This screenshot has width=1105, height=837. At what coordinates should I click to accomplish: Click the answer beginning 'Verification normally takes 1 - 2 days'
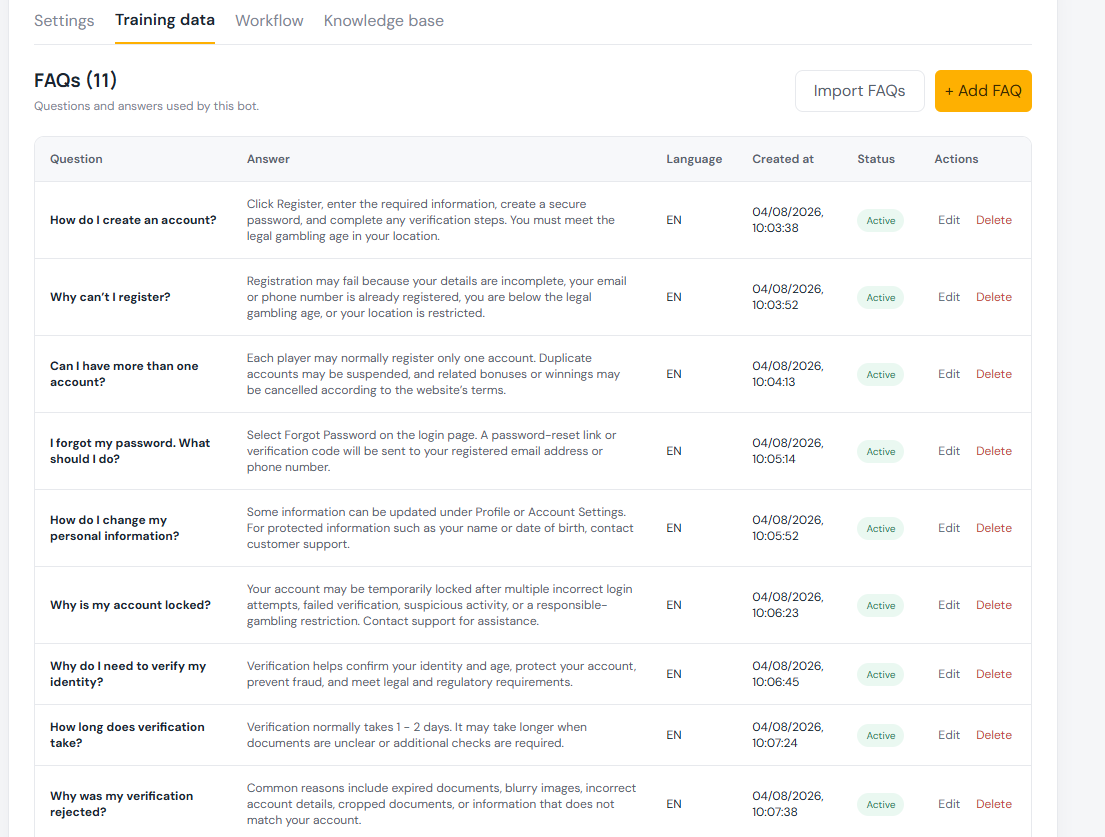[x=416, y=734]
